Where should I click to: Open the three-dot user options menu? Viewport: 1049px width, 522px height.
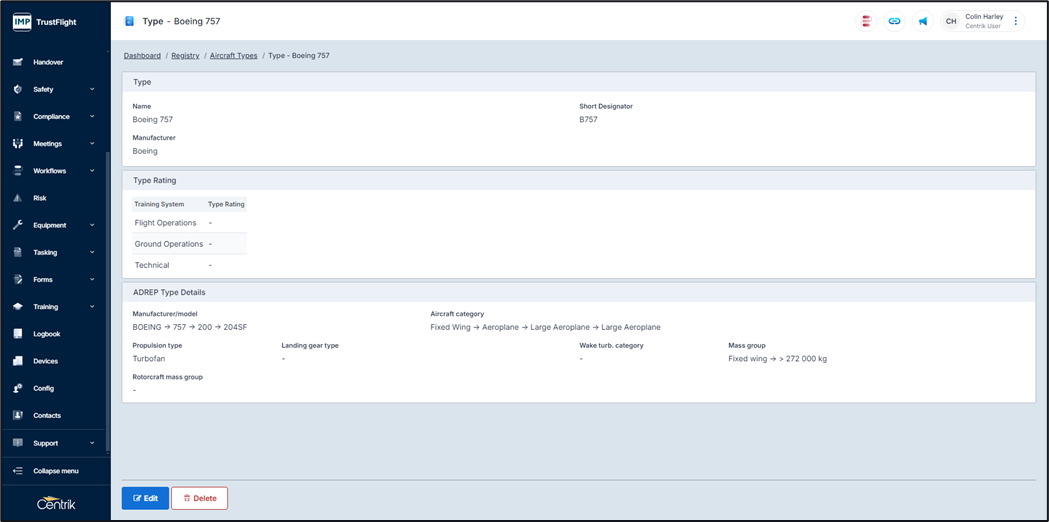pyautogui.click(x=1016, y=21)
